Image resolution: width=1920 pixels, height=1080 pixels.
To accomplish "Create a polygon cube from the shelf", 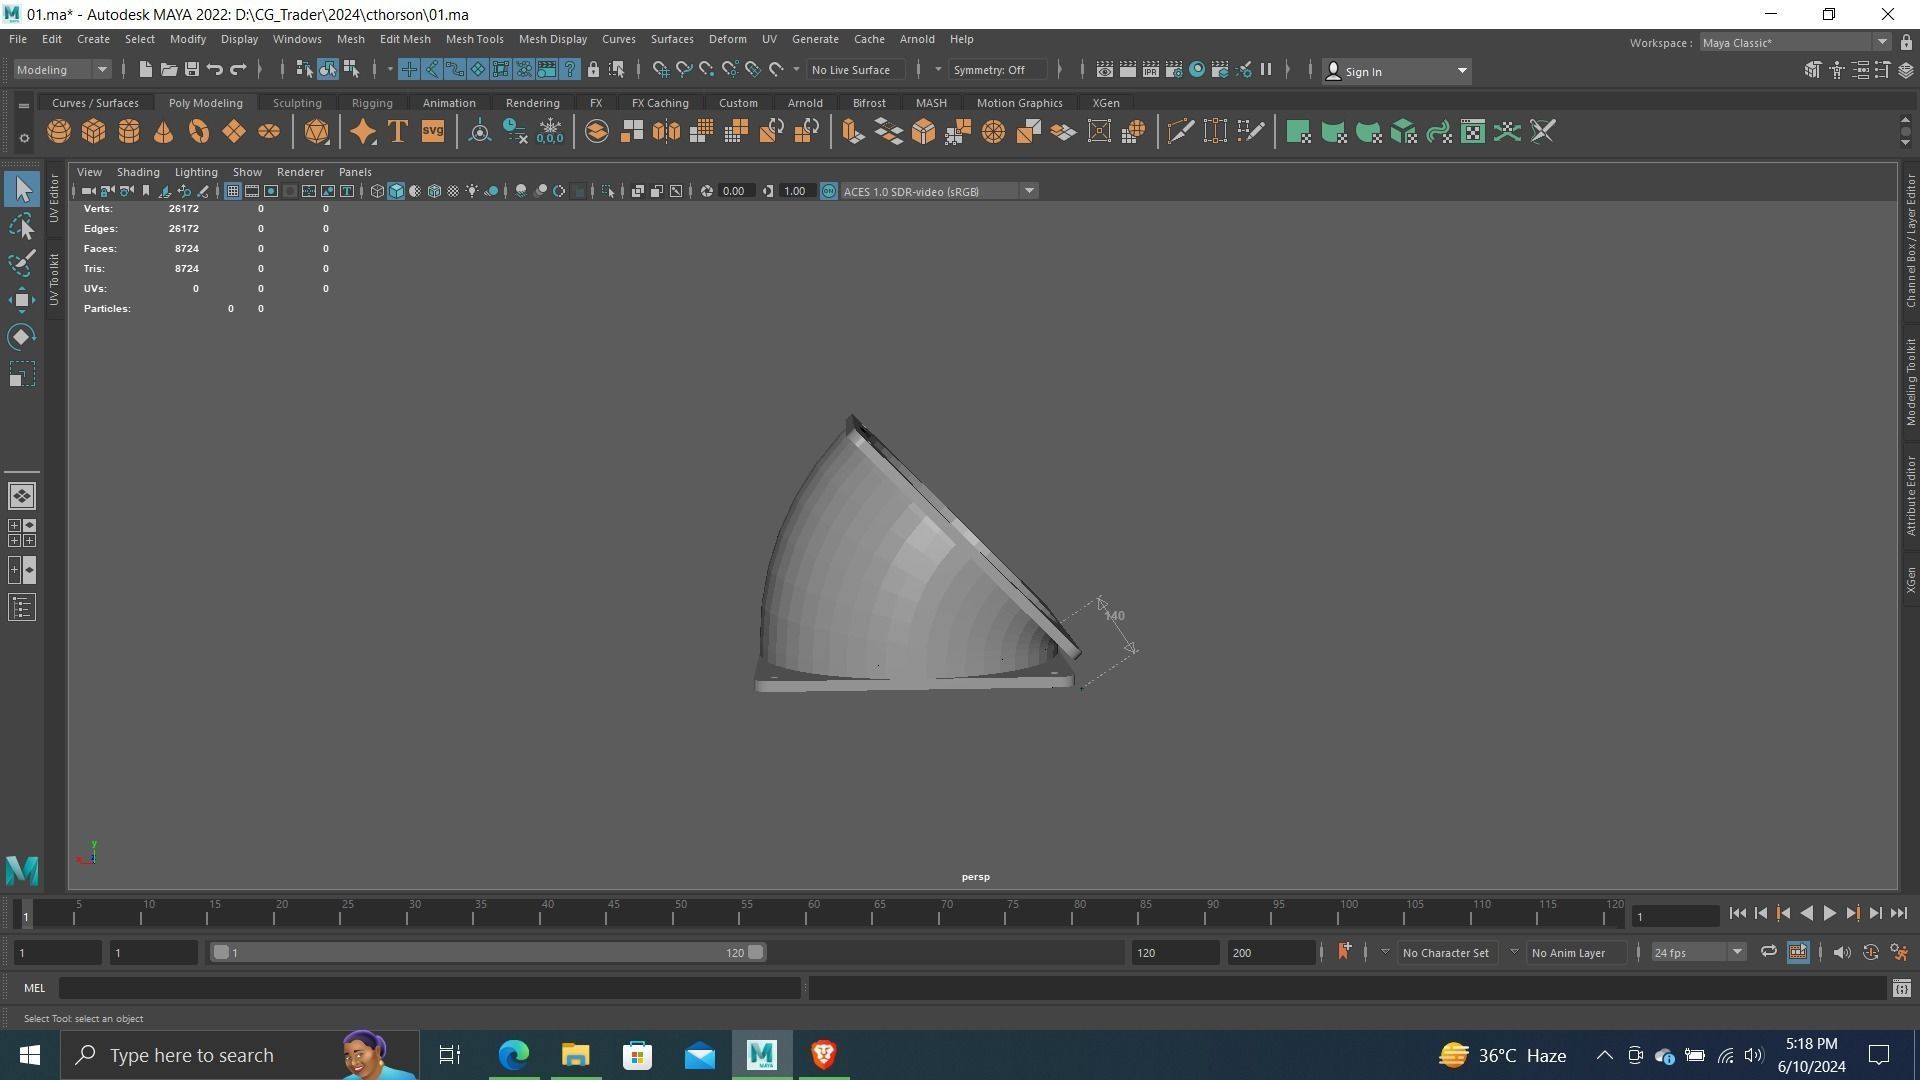I will 94,132.
